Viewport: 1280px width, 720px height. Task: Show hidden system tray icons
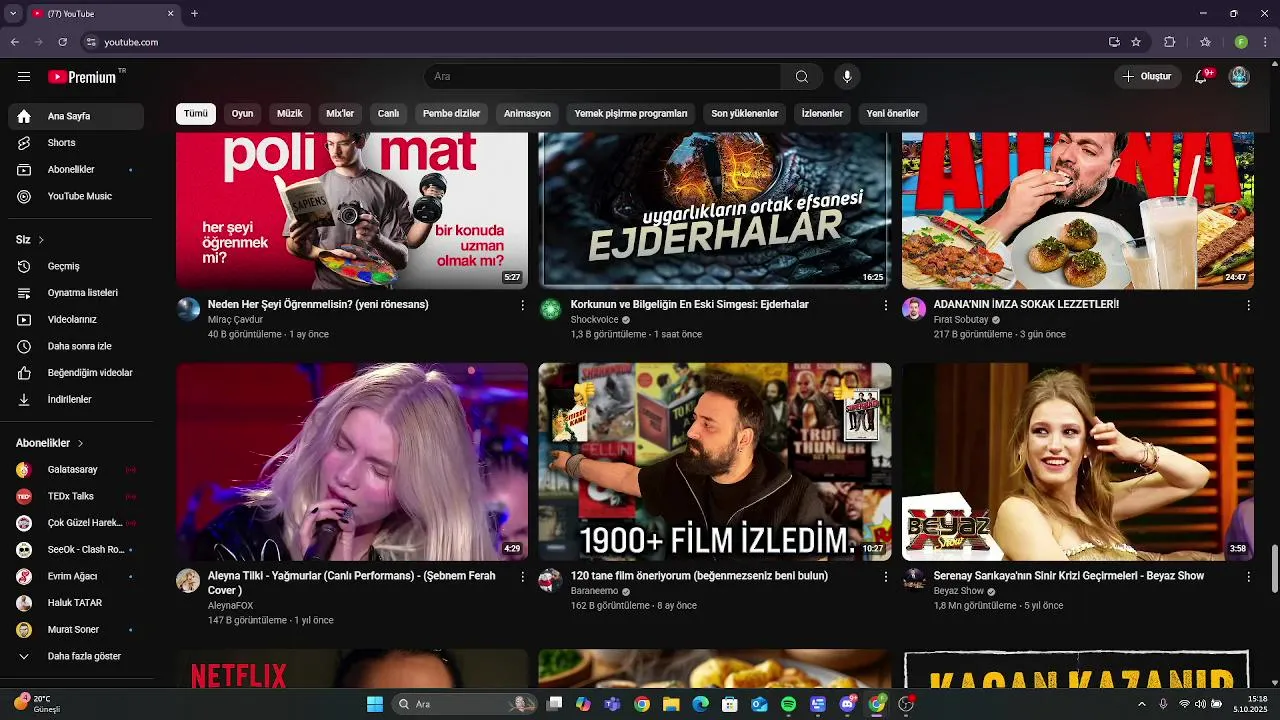click(1142, 704)
